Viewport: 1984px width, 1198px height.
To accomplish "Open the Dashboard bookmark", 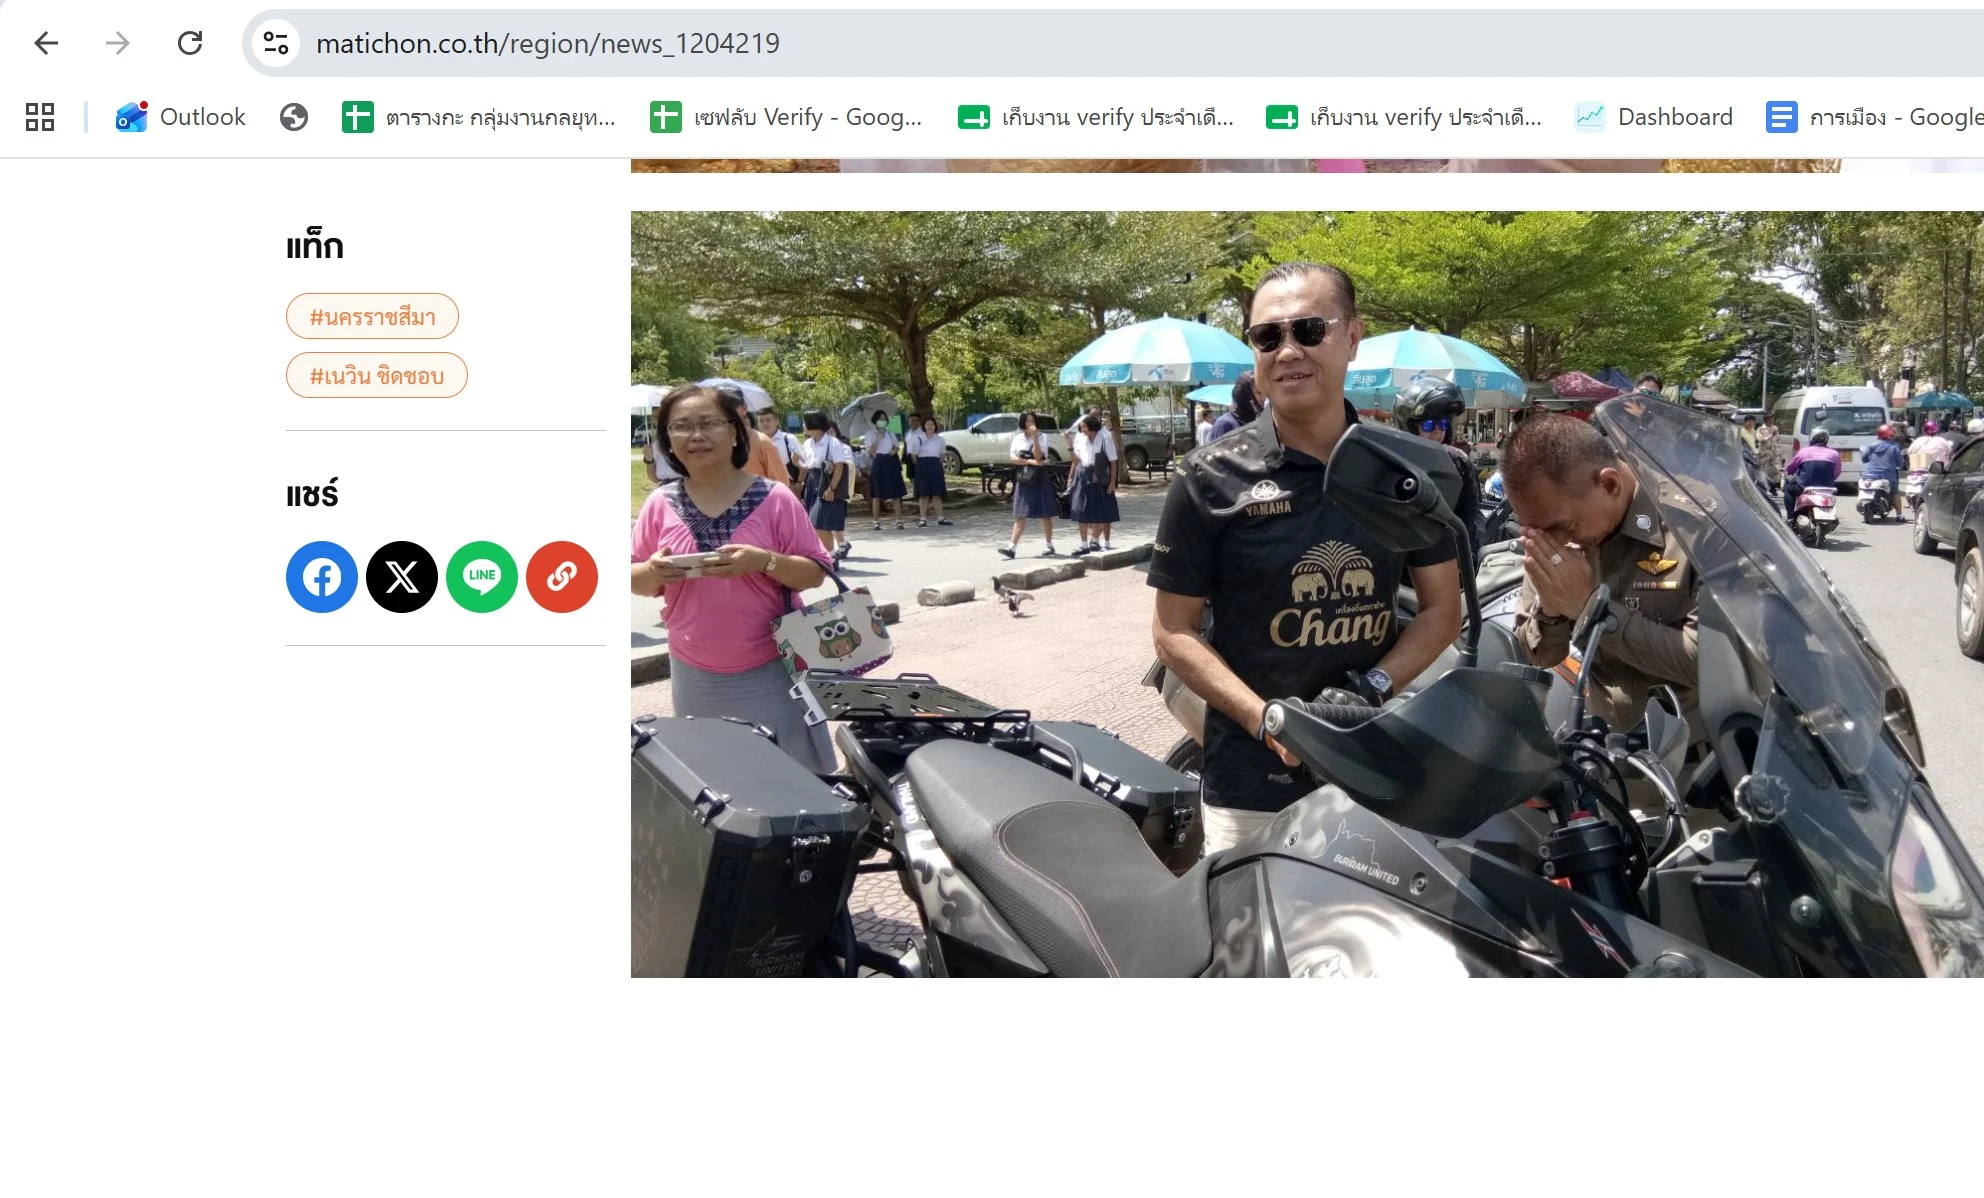I will (1654, 117).
